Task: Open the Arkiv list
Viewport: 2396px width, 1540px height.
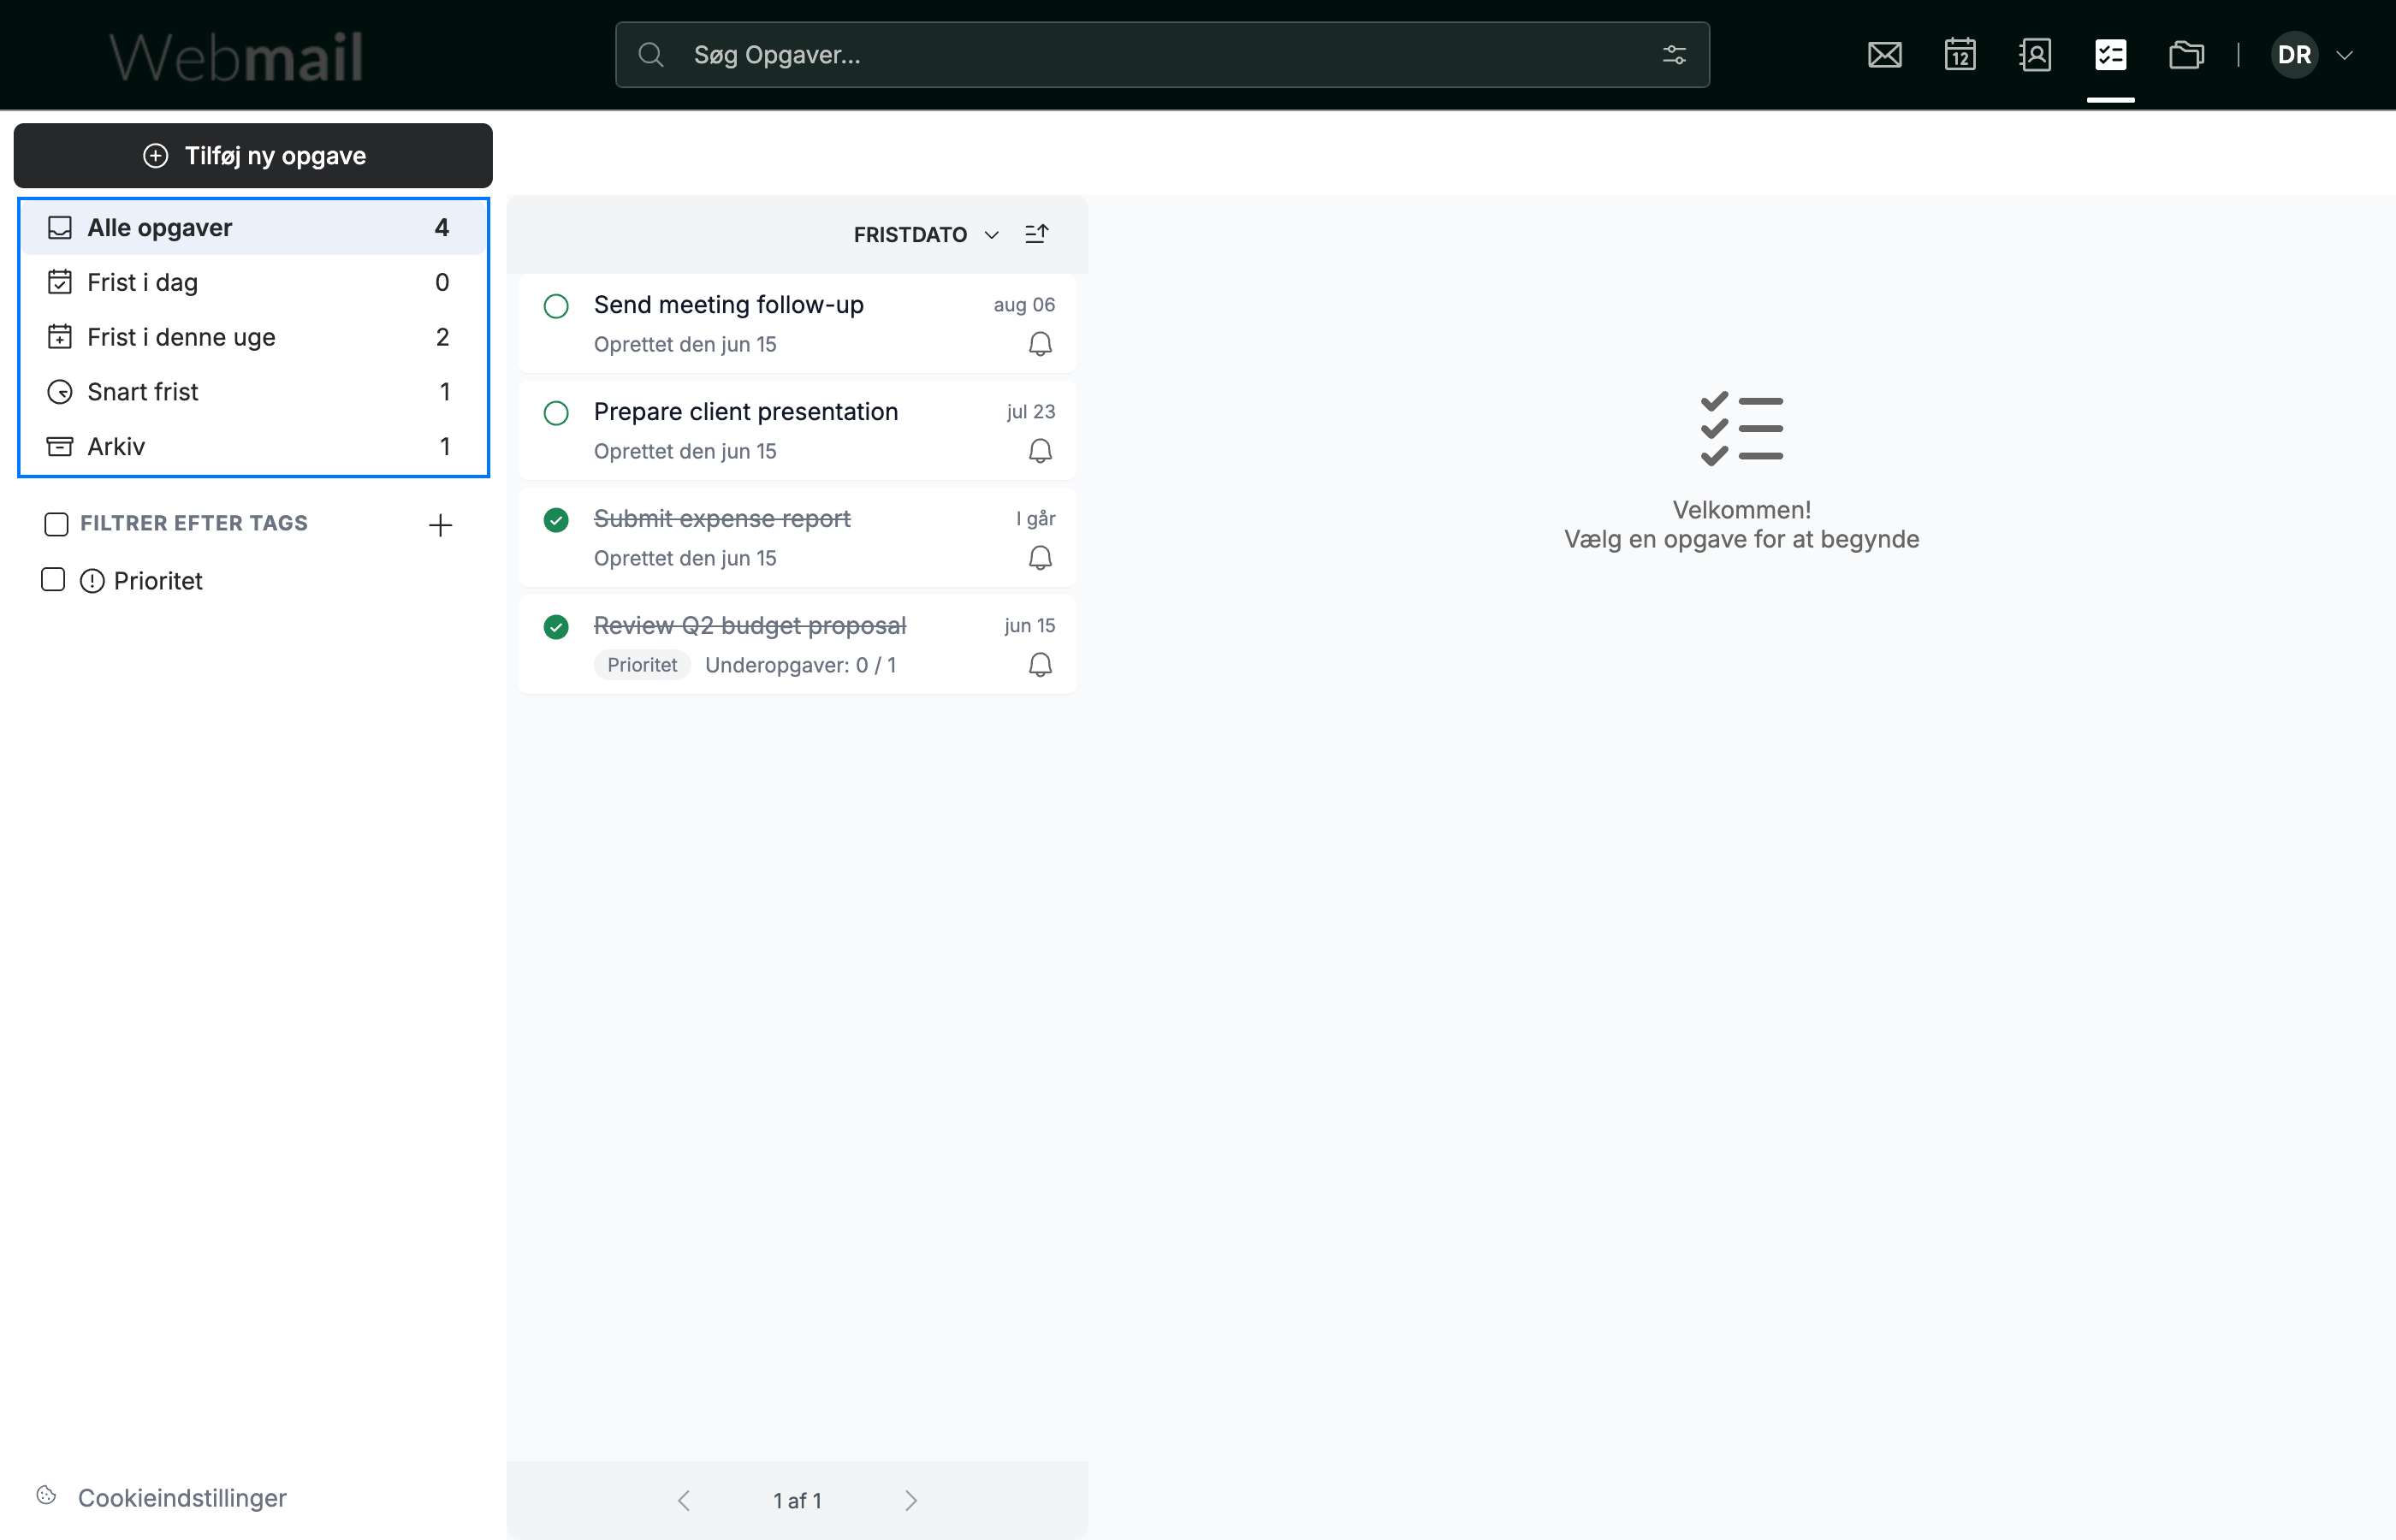Action: pyautogui.click(x=253, y=446)
